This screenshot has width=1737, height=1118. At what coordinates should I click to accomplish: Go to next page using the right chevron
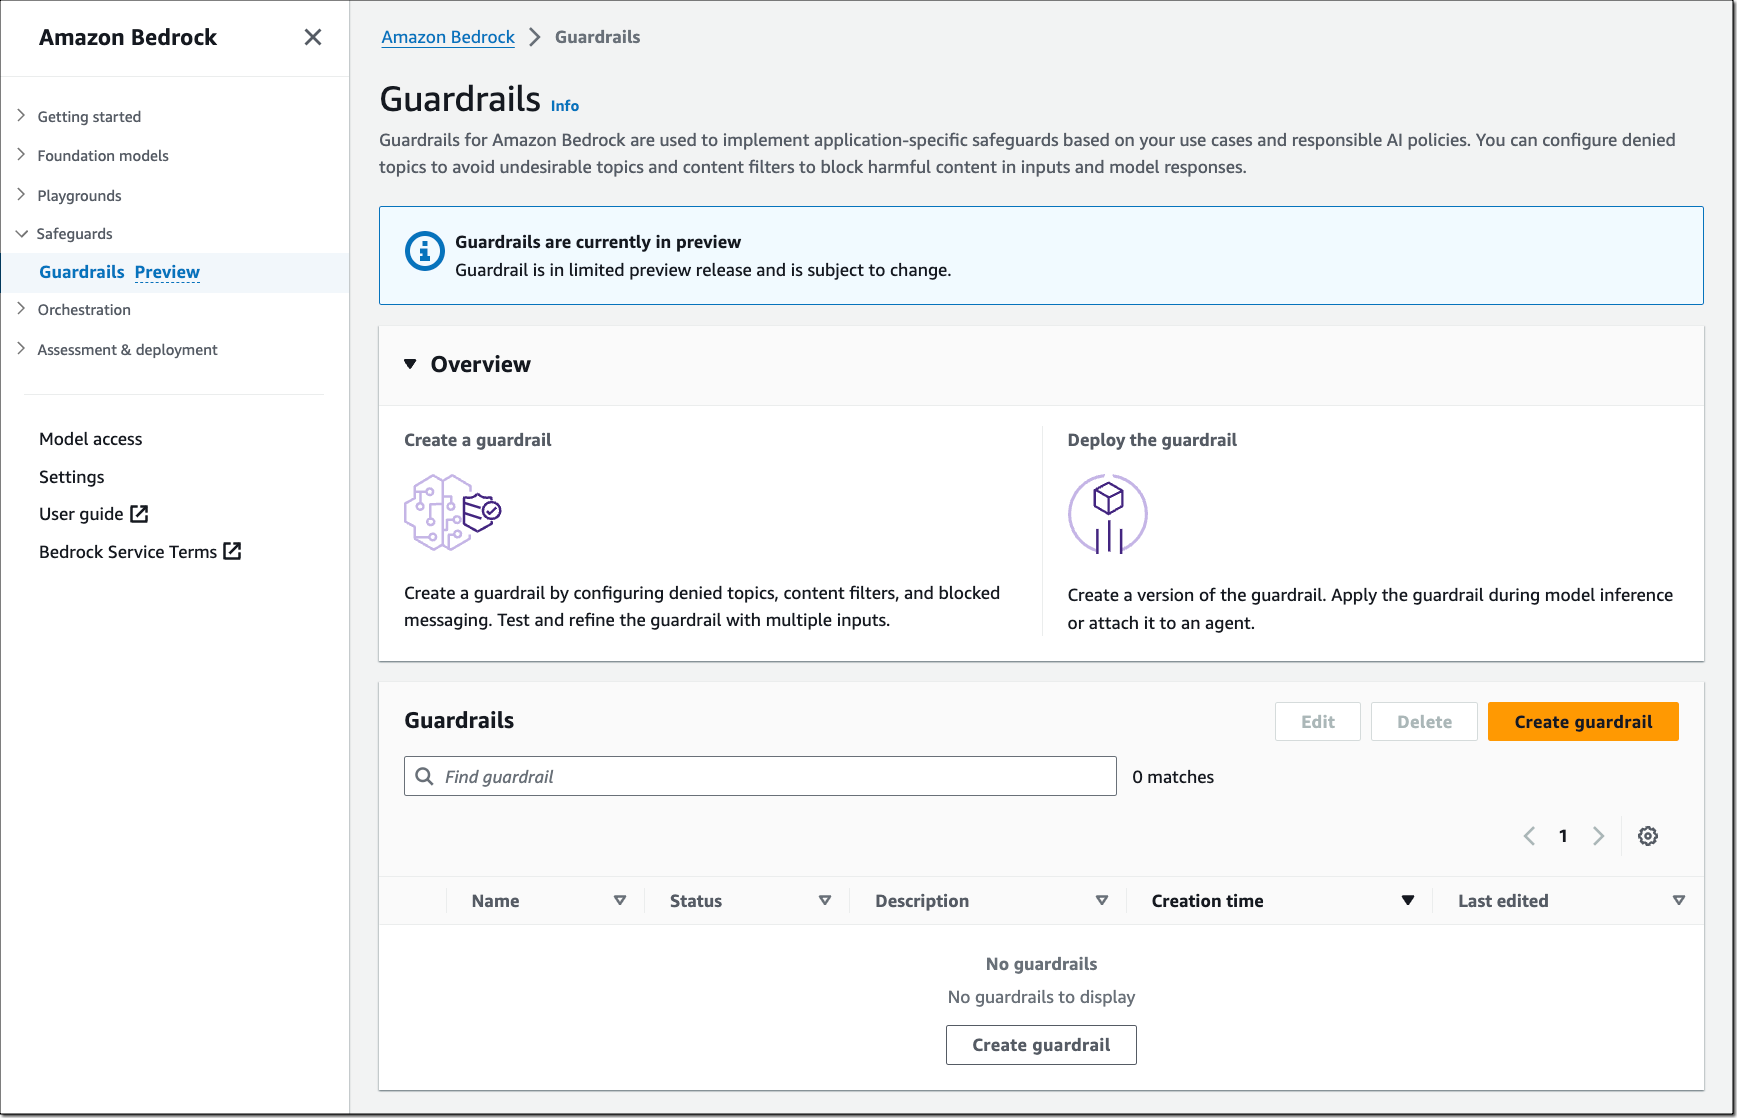[x=1598, y=836]
